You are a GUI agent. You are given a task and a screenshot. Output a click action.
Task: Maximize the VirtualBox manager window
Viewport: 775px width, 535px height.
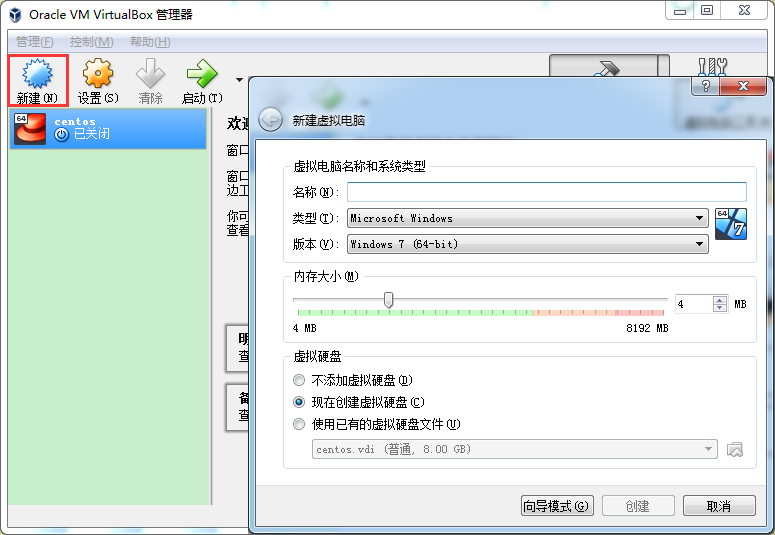[707, 10]
